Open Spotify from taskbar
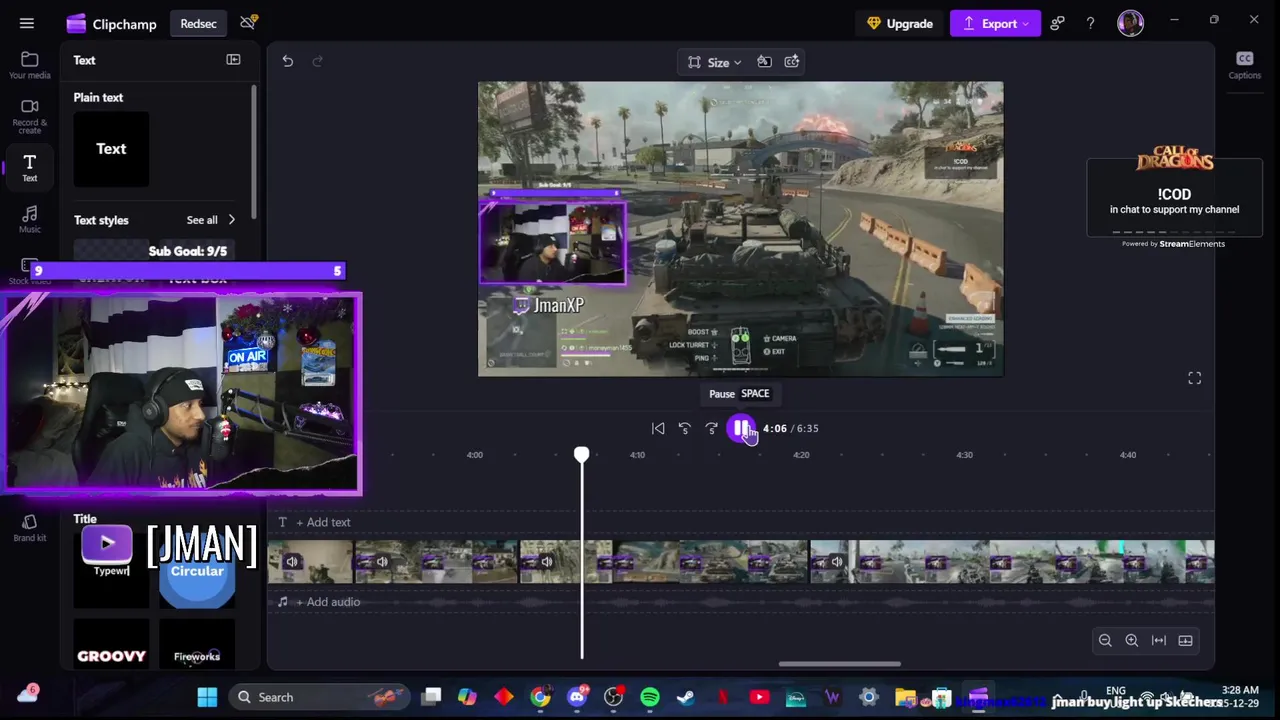Image resolution: width=1280 pixels, height=720 pixels. tap(650, 697)
